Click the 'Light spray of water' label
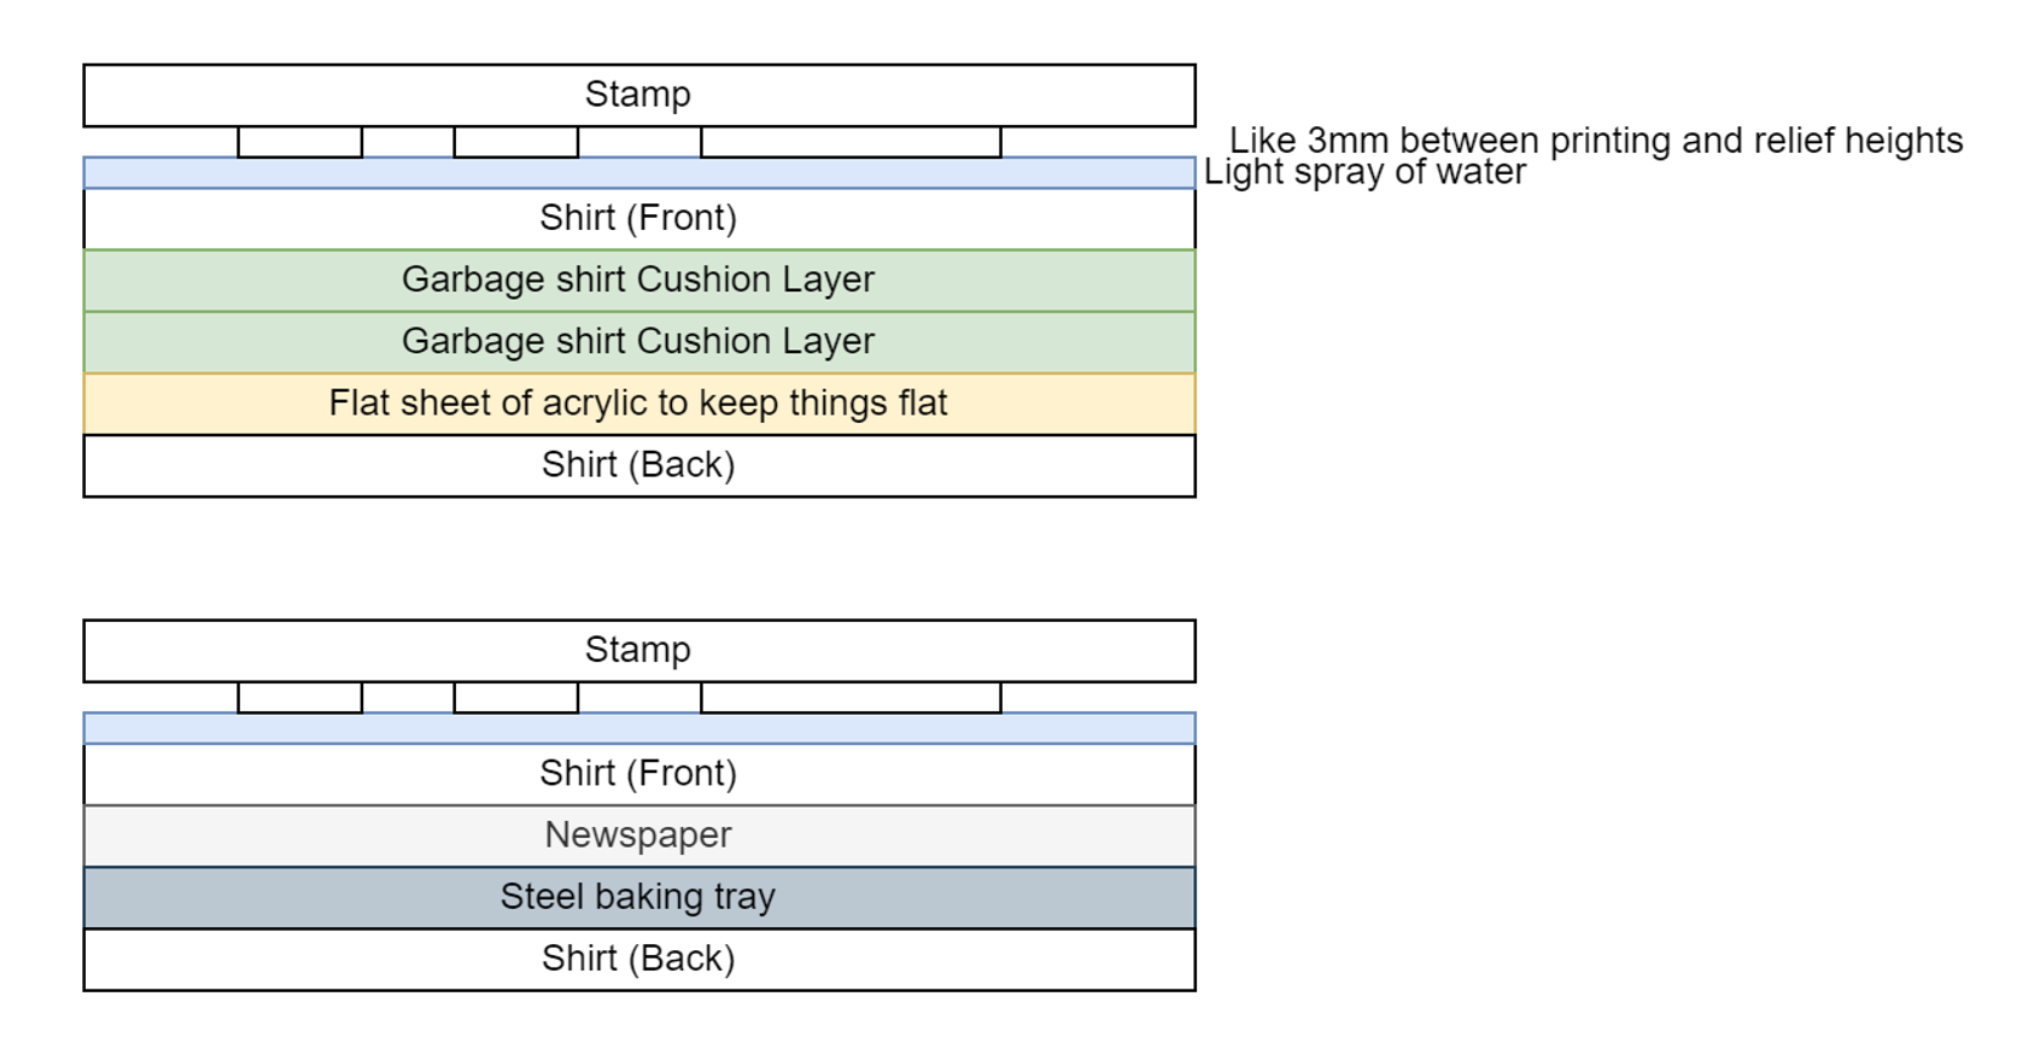Screen dimensions: 2040x1046 pos(1365,172)
